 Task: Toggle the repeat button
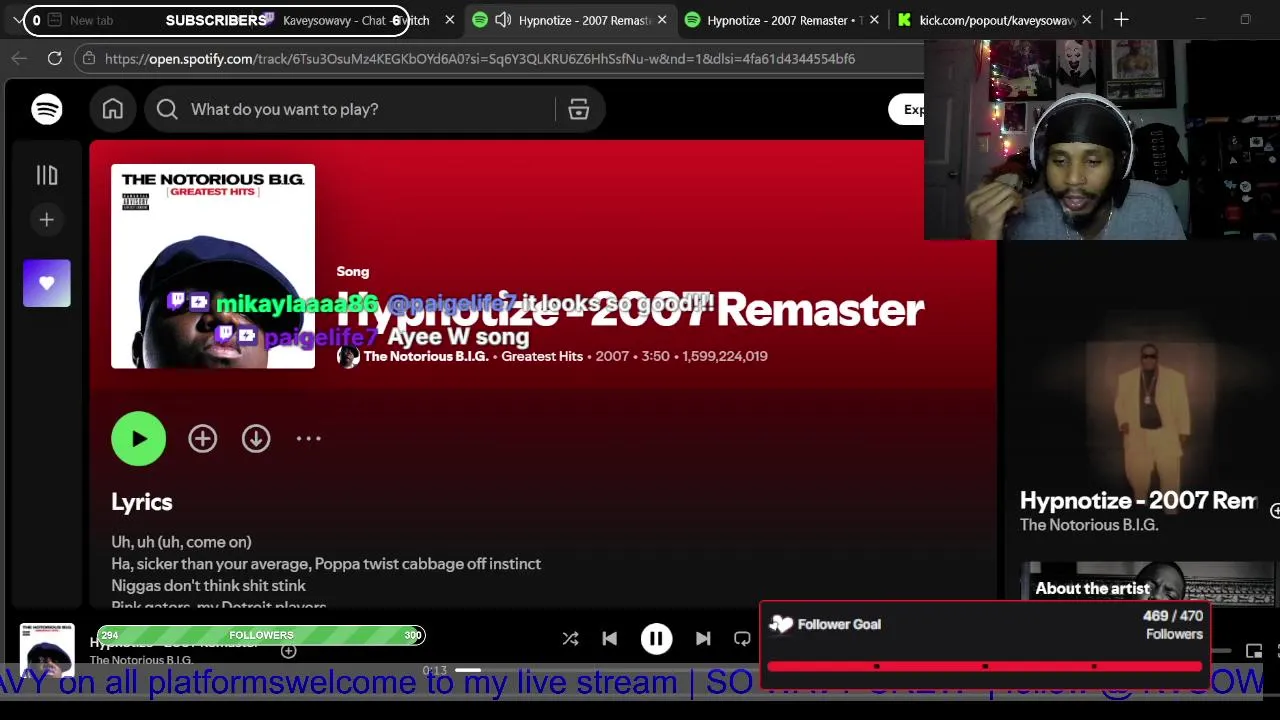click(x=742, y=638)
